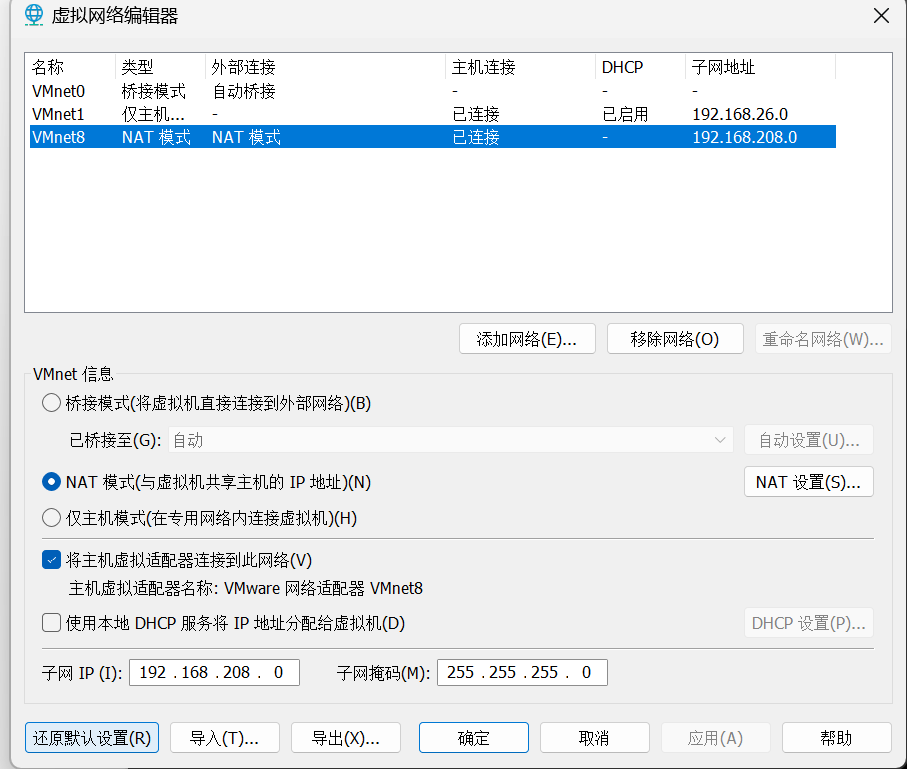Click 导入(T)... button

(x=224, y=737)
